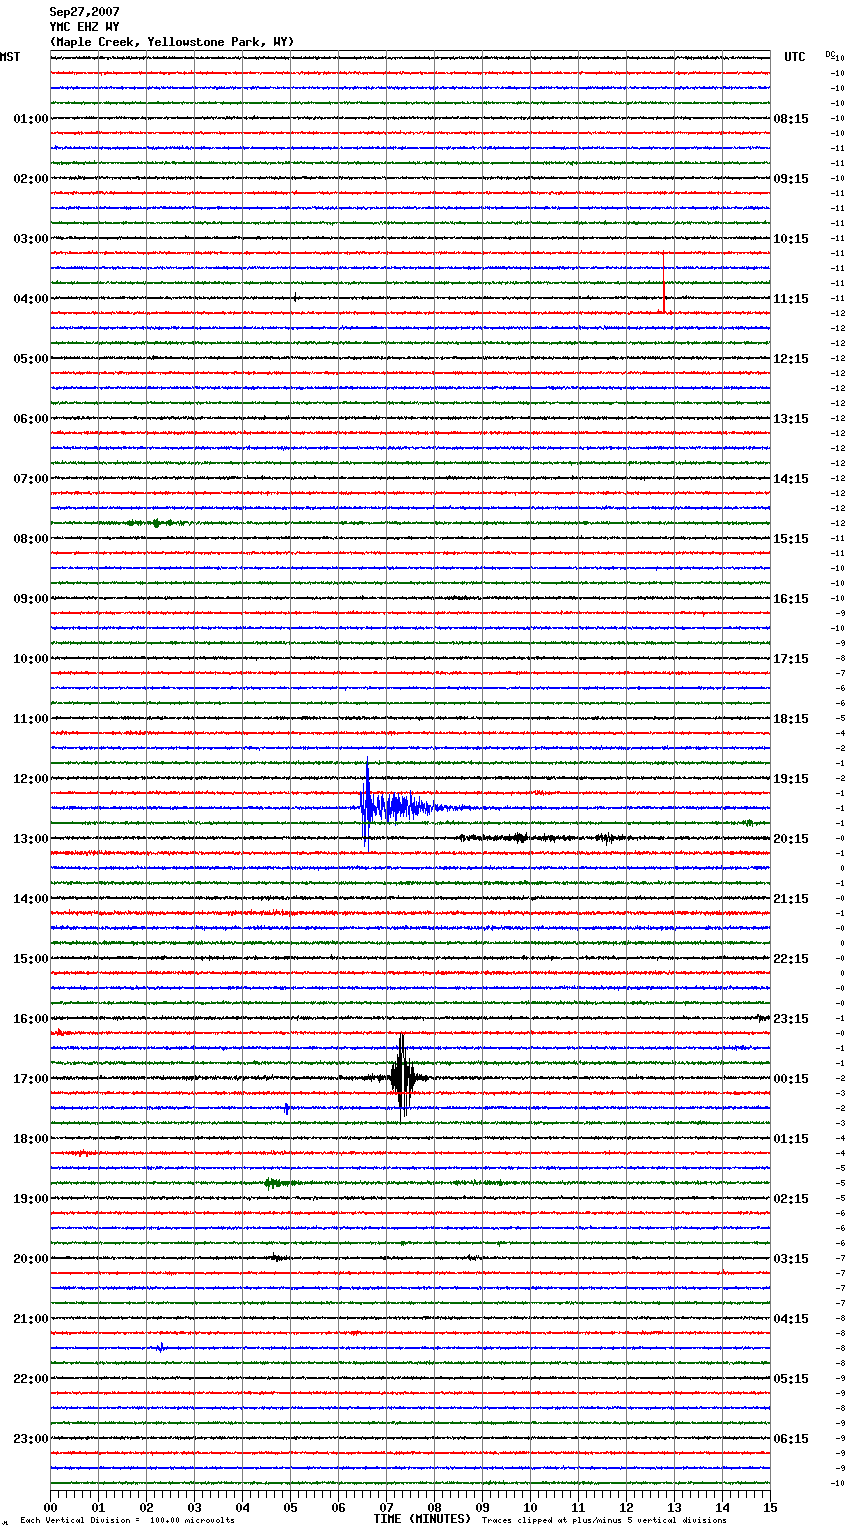Click the 00:15 UTC time label
Image resolution: width=850 pixels, height=1534 pixels.
(791, 1079)
